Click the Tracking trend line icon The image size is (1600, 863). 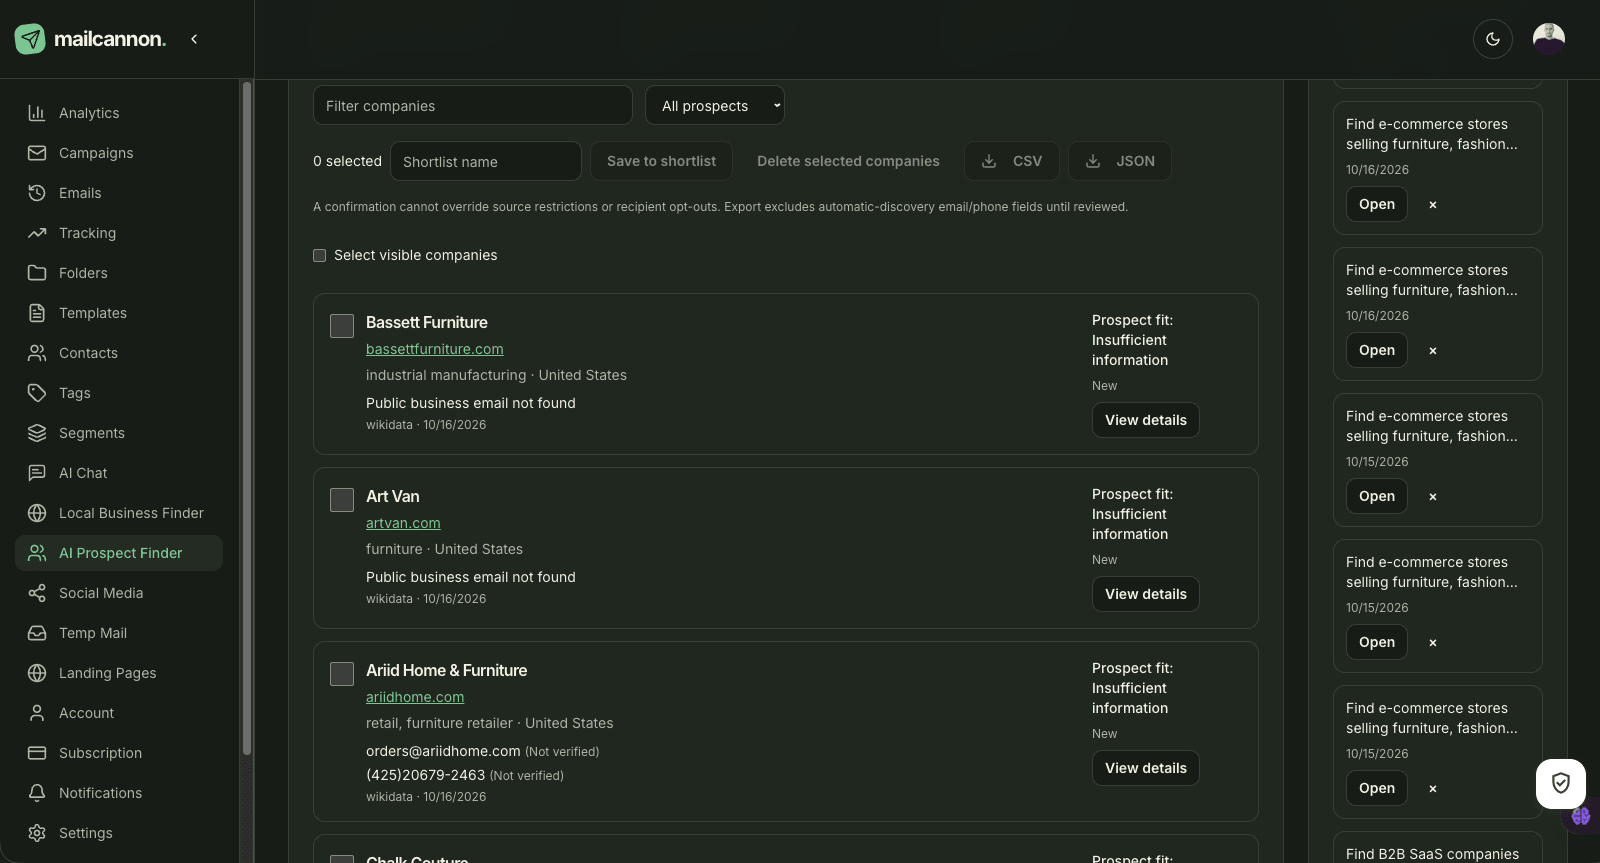[37, 233]
